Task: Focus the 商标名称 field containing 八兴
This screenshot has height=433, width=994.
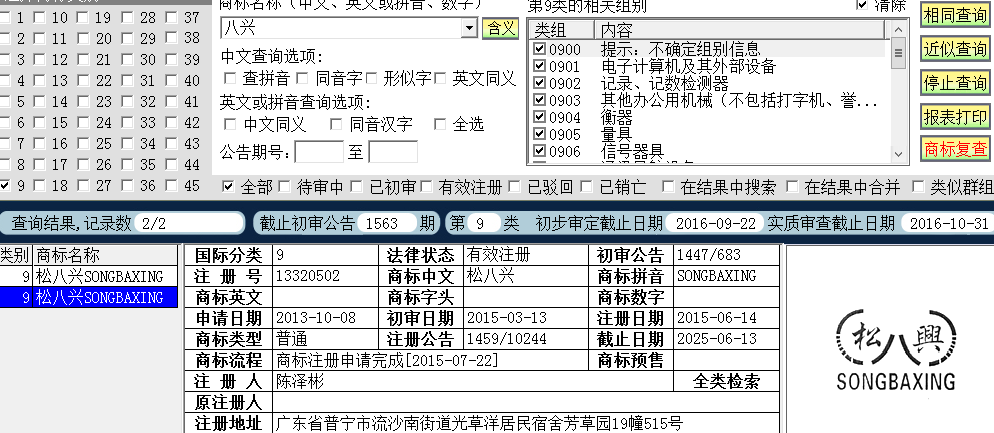Action: [x=342, y=28]
